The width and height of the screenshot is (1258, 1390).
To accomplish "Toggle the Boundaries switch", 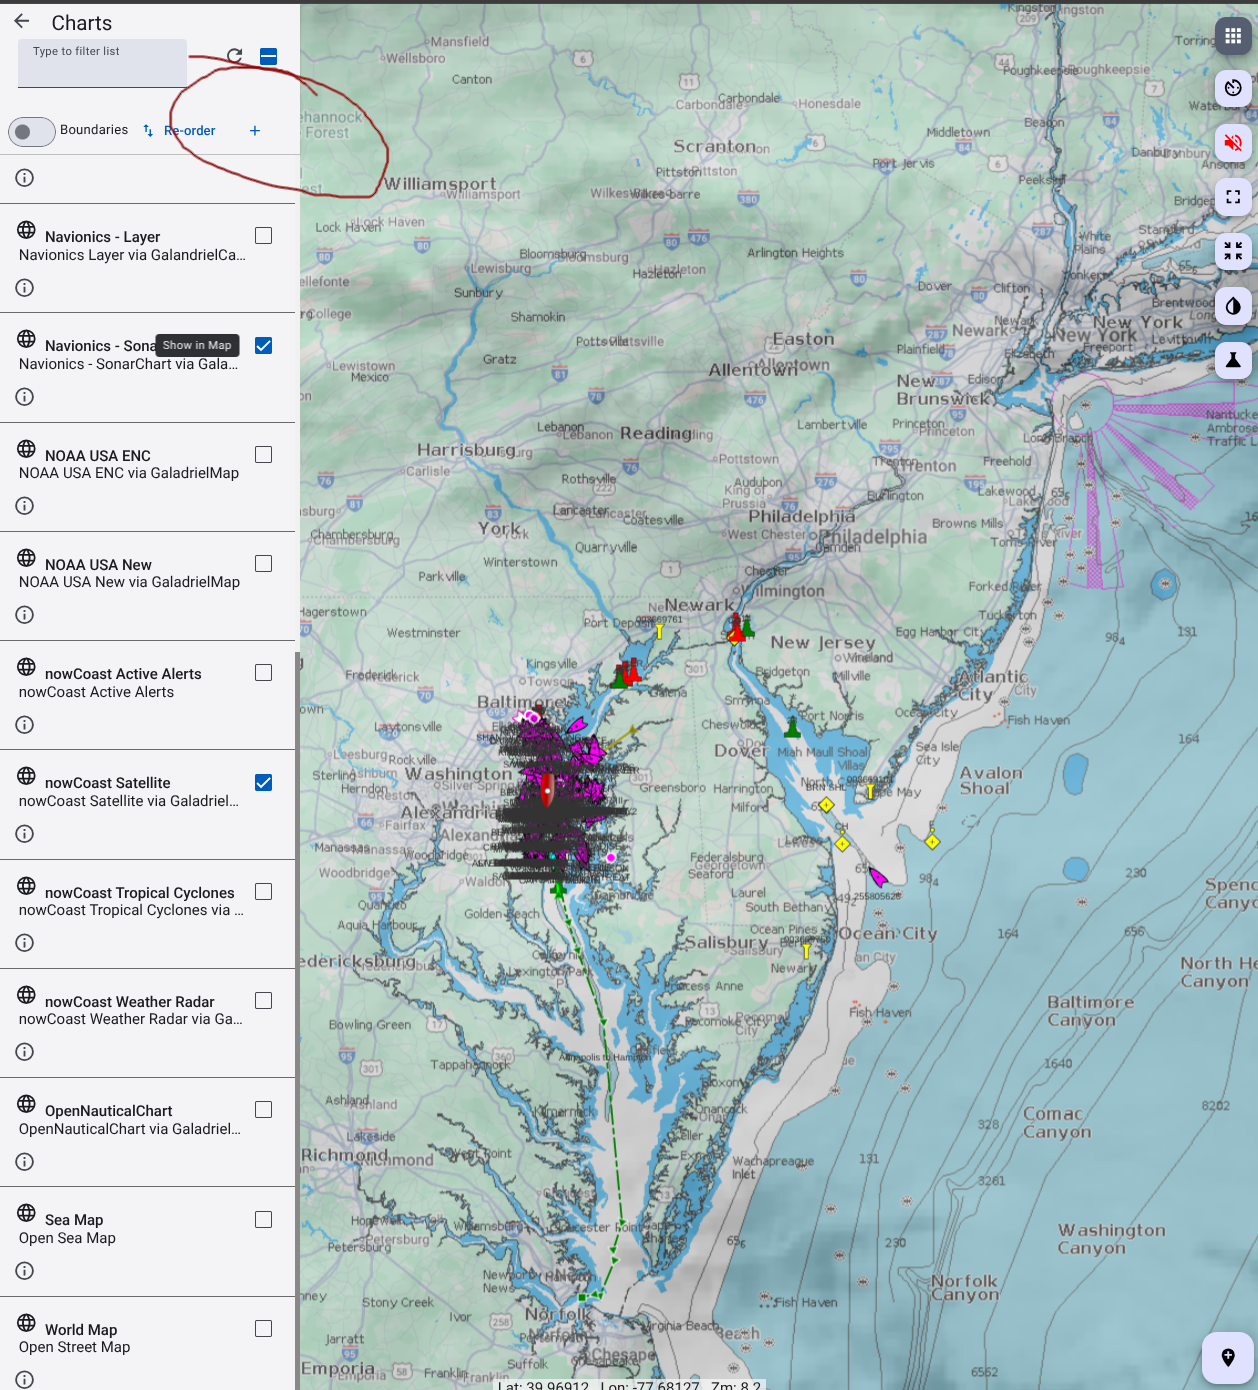I will pos(31,131).
